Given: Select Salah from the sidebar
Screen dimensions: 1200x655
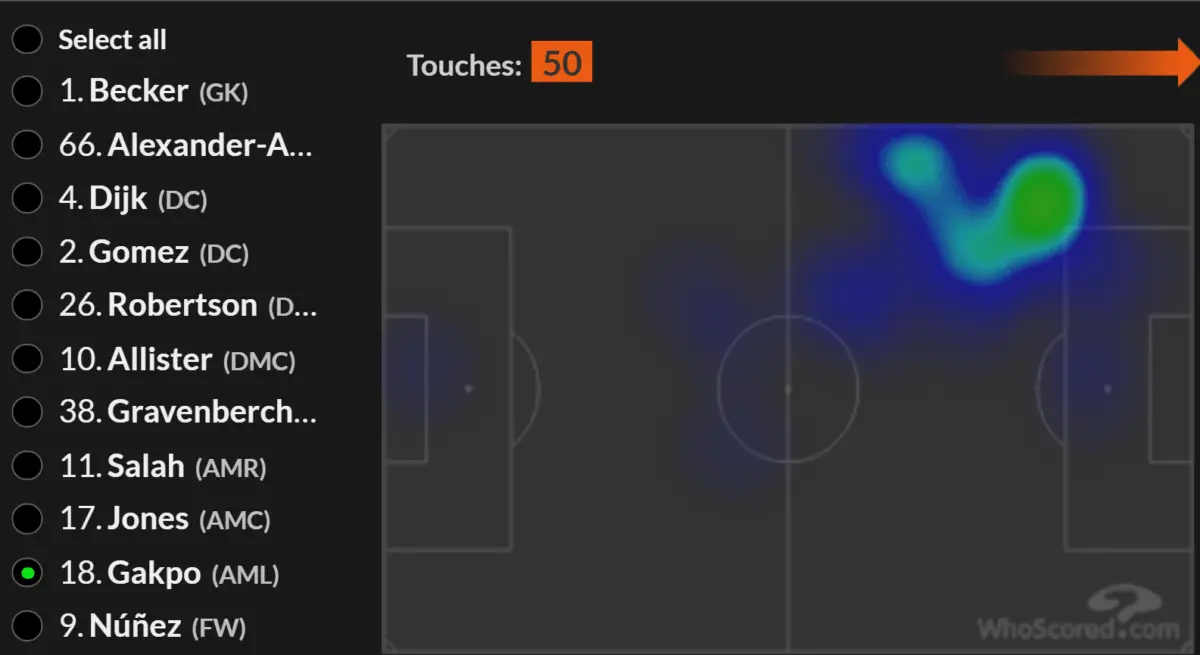Looking at the screenshot, I should [x=27, y=465].
